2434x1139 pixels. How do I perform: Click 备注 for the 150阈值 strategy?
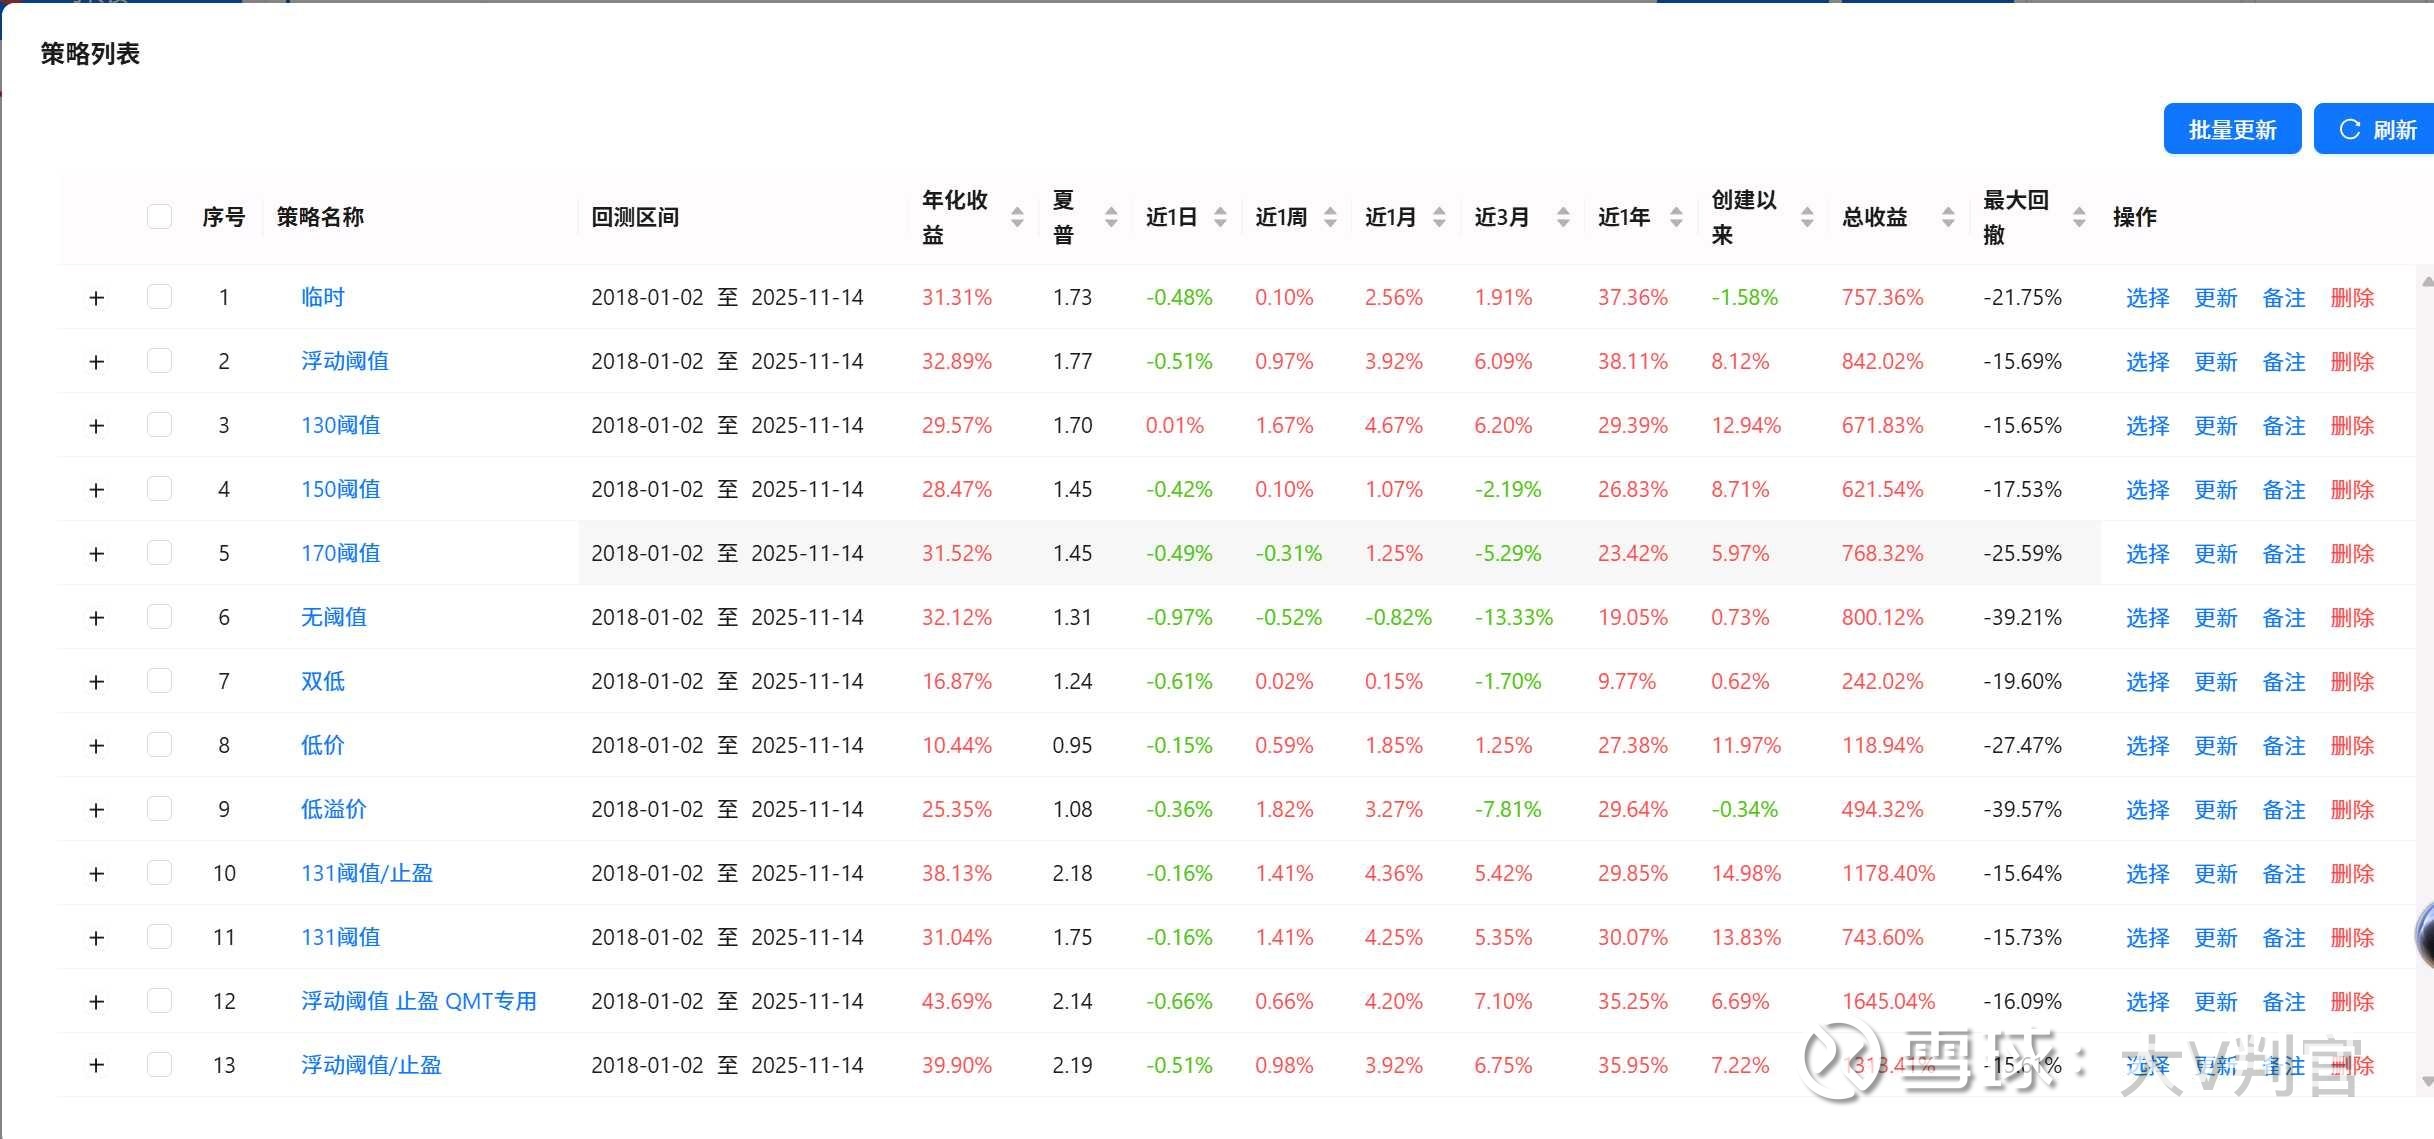[2283, 490]
